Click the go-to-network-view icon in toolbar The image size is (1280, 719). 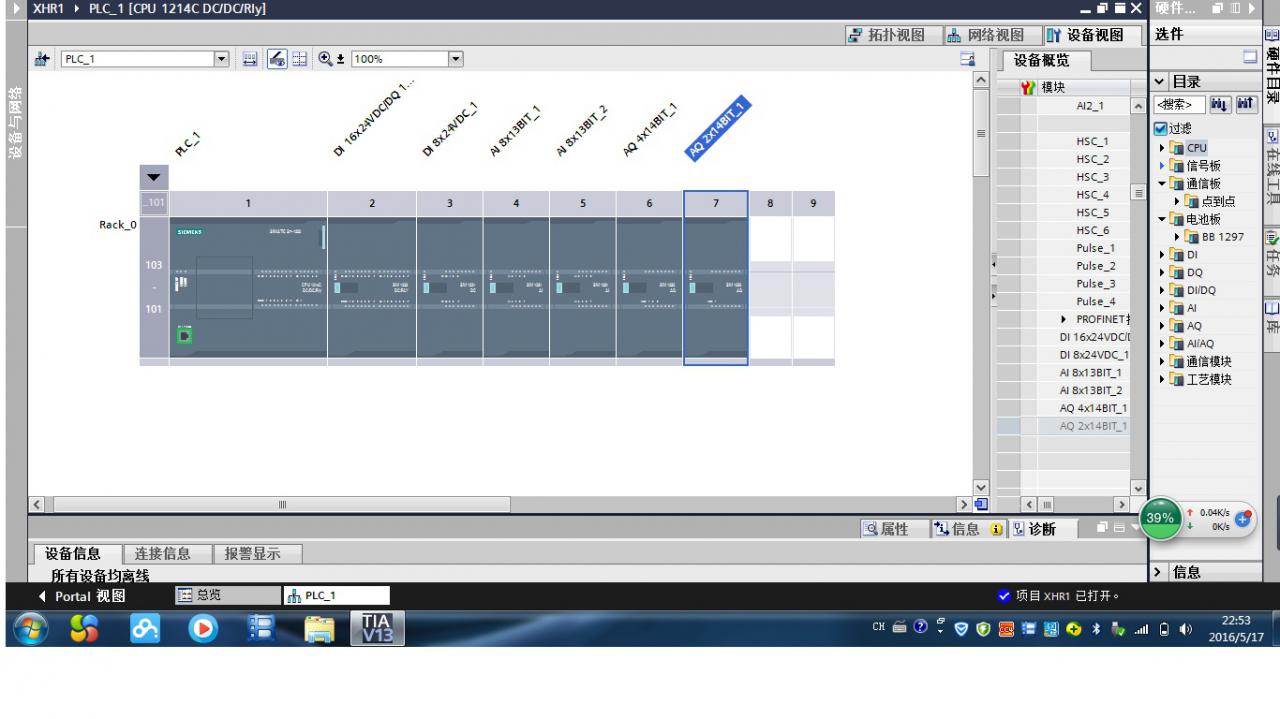coord(42,59)
